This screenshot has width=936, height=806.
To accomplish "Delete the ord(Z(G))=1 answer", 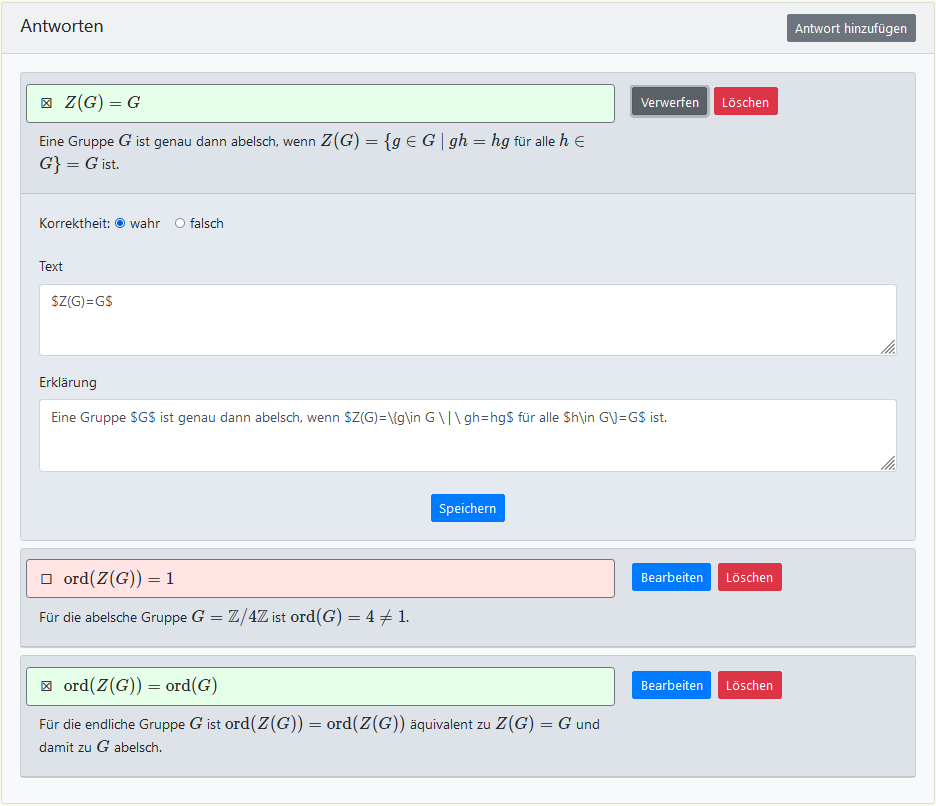I will tap(749, 577).
